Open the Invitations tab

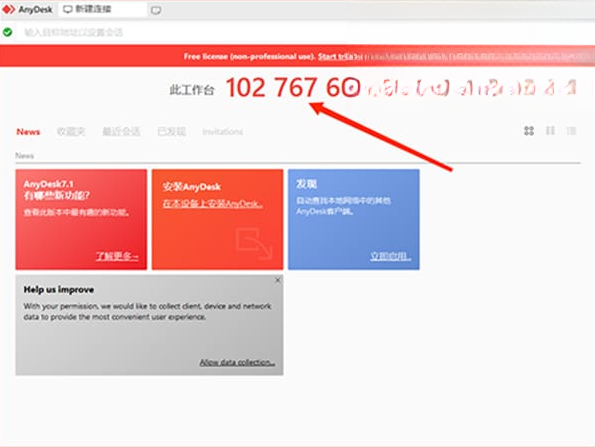click(x=222, y=132)
